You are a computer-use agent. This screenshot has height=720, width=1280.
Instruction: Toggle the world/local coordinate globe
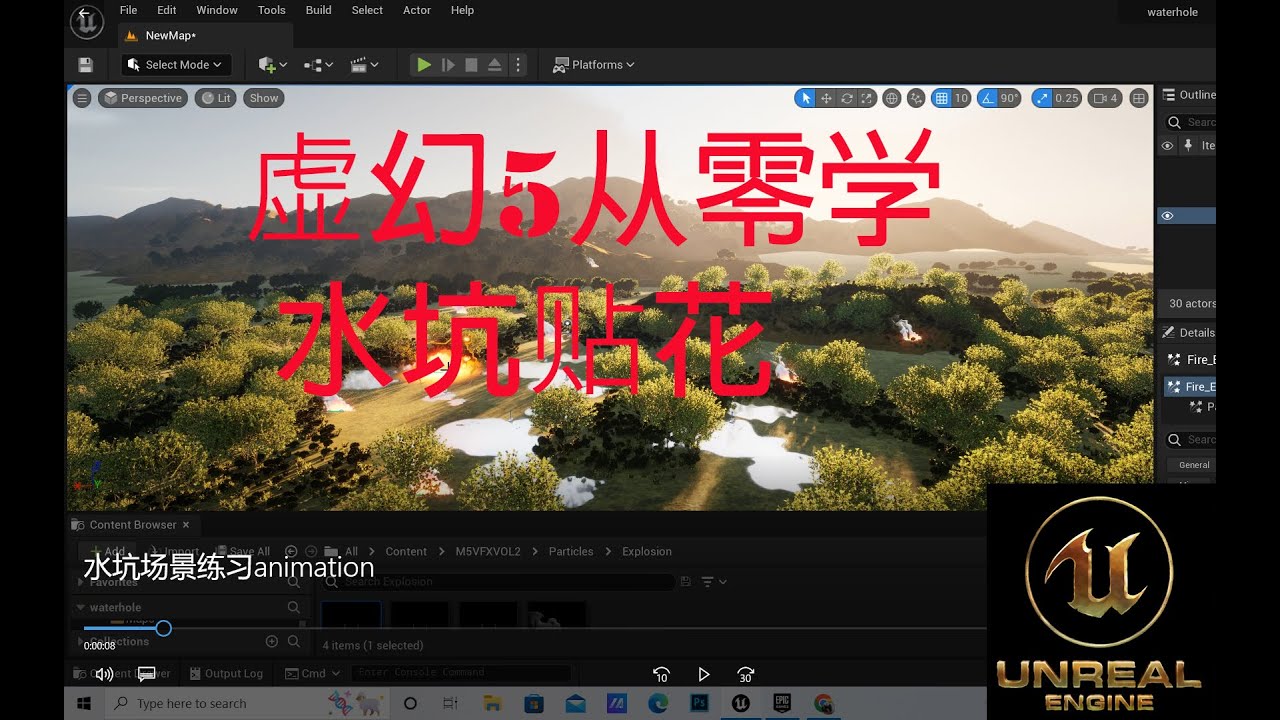point(891,98)
